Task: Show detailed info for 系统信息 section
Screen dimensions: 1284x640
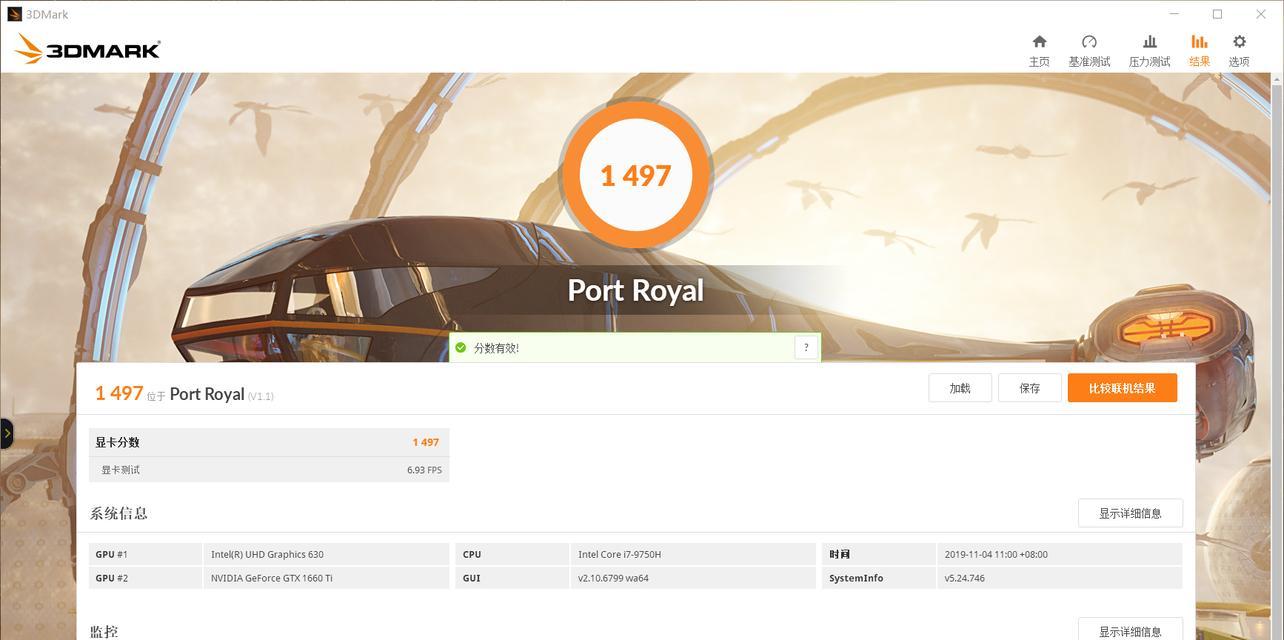Action: pos(1130,513)
